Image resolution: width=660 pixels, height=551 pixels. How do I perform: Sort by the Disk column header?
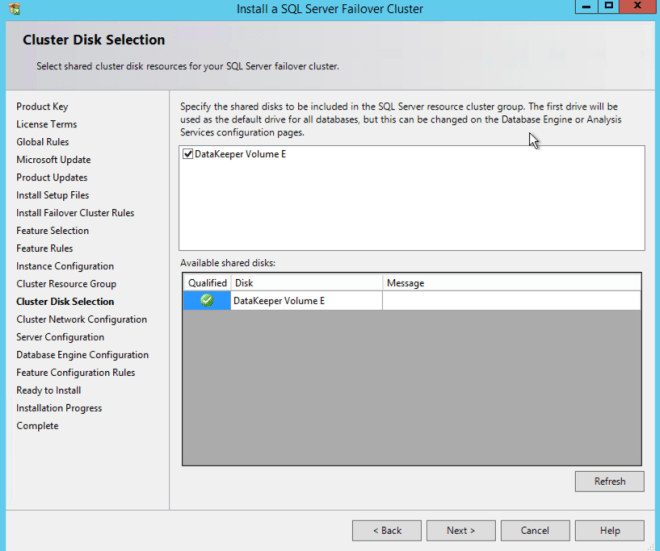tap(306, 283)
